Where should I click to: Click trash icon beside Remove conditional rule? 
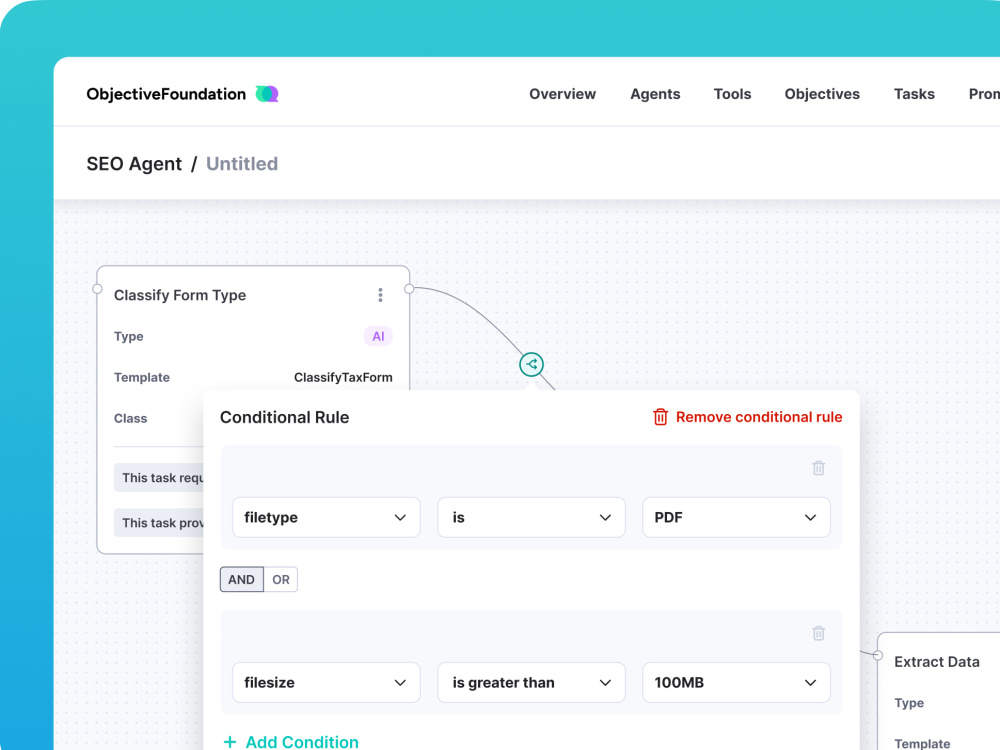coord(660,417)
